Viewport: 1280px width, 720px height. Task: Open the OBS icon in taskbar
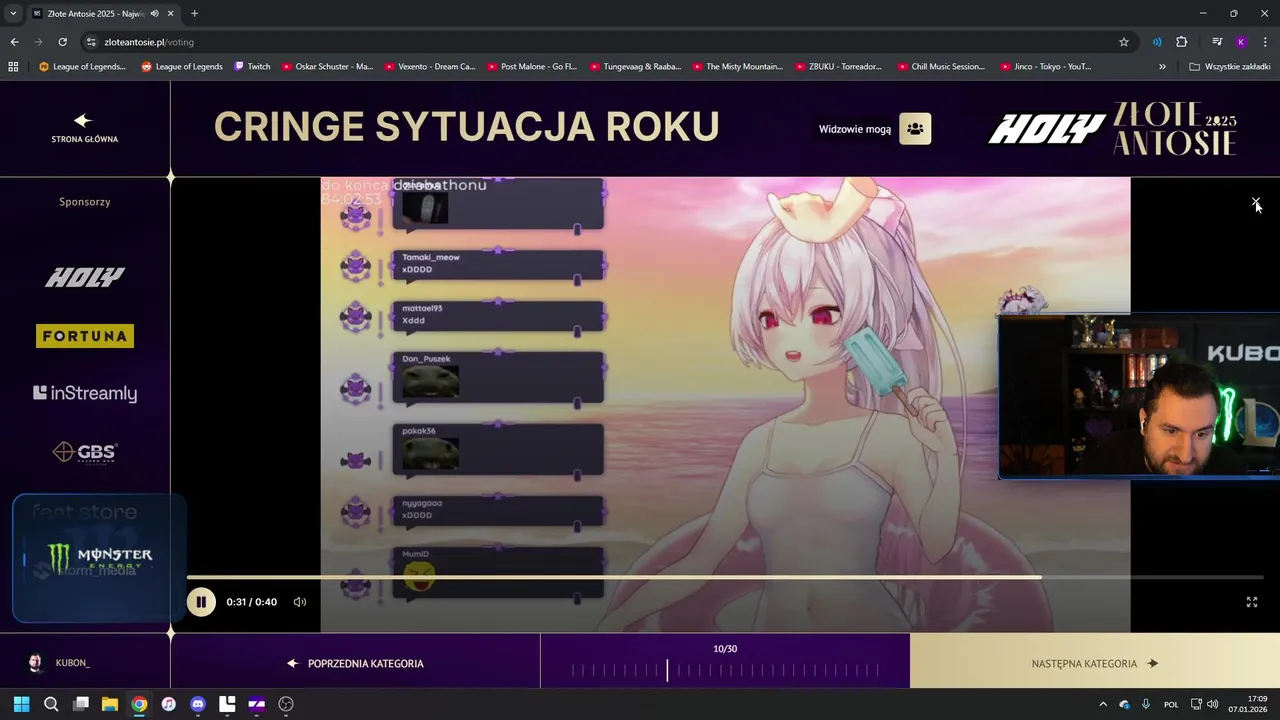click(x=286, y=704)
